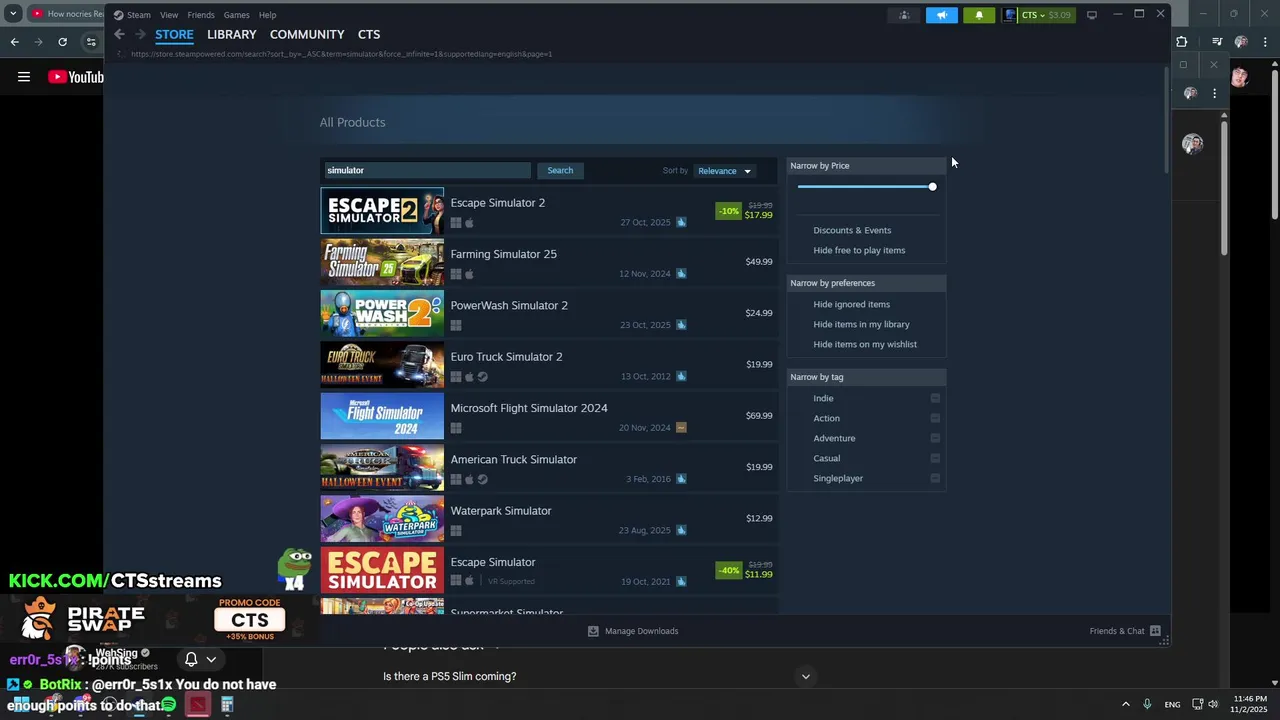Screen dimensions: 1280x720
Task: Click the Search button
Action: [x=560, y=170]
